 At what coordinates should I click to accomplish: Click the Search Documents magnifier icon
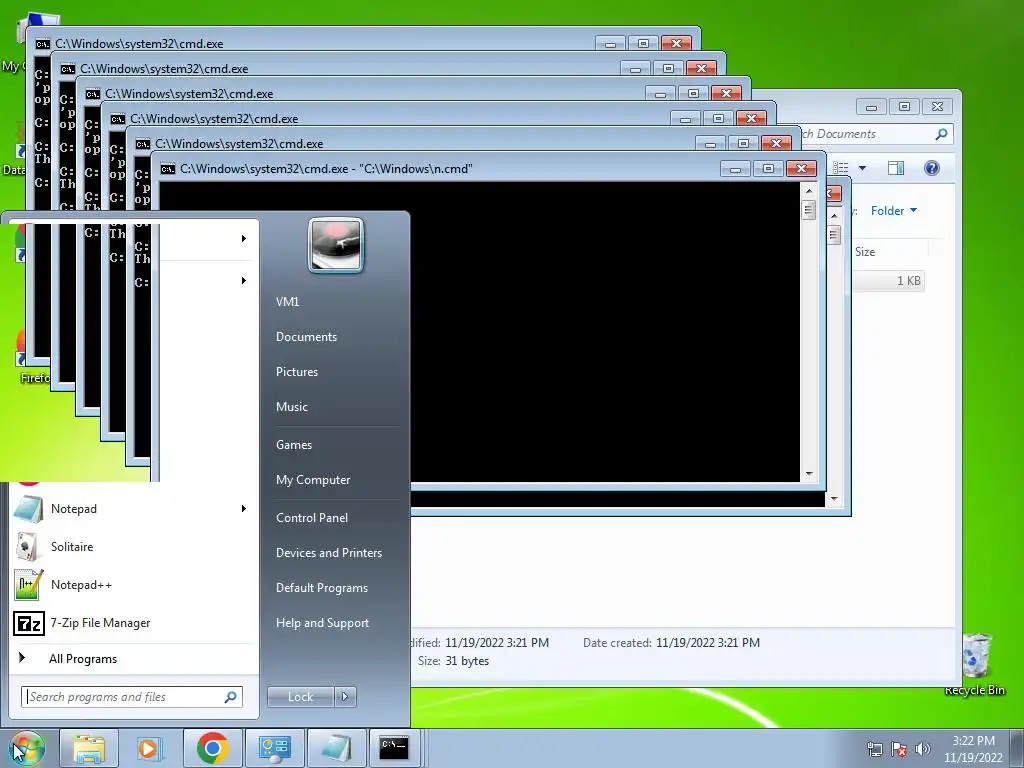941,134
